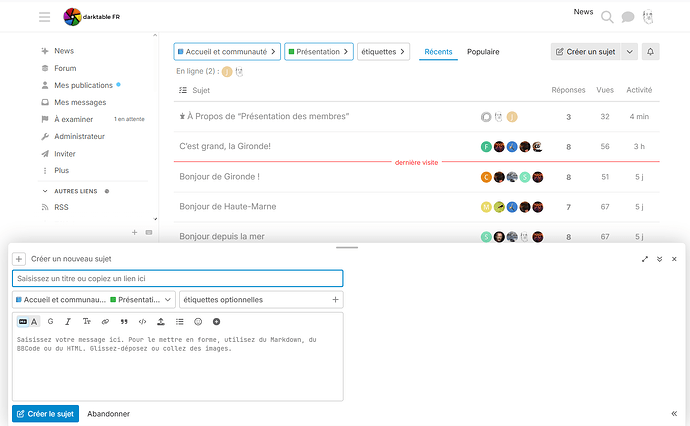Open étiquettes filter dropdown

tap(383, 51)
